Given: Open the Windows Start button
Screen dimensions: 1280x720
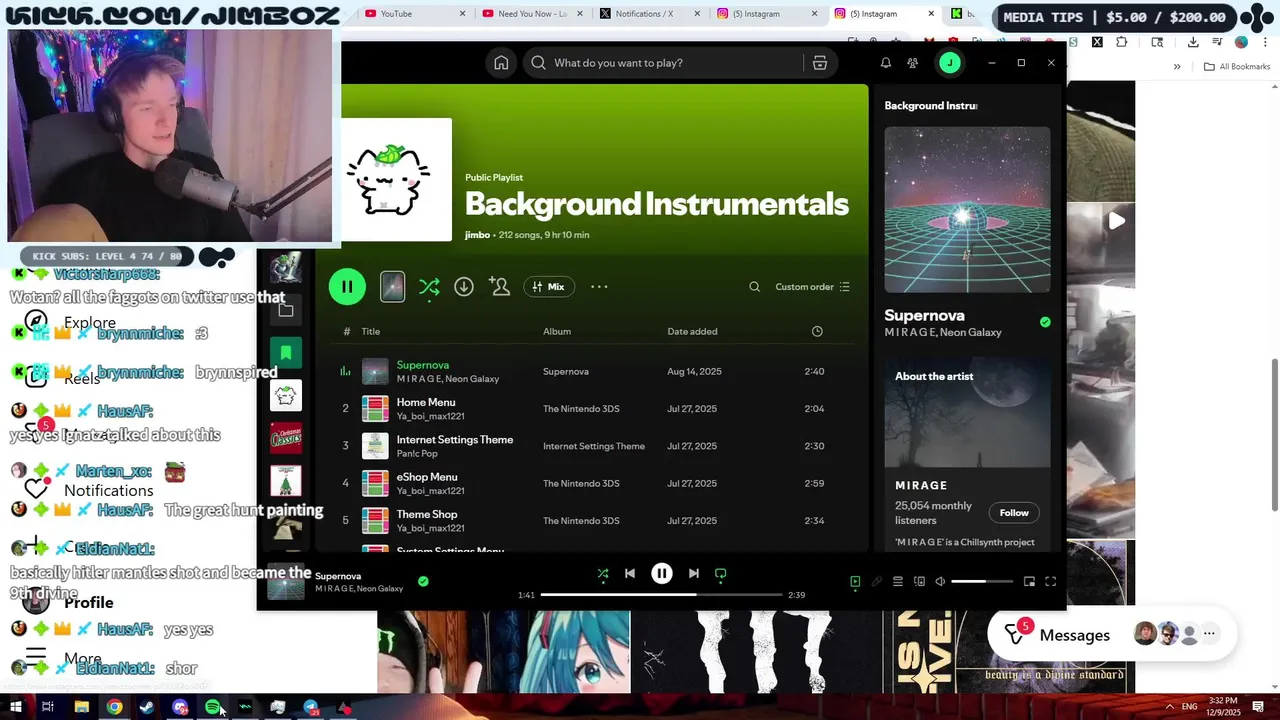Looking at the screenshot, I should 16,707.
